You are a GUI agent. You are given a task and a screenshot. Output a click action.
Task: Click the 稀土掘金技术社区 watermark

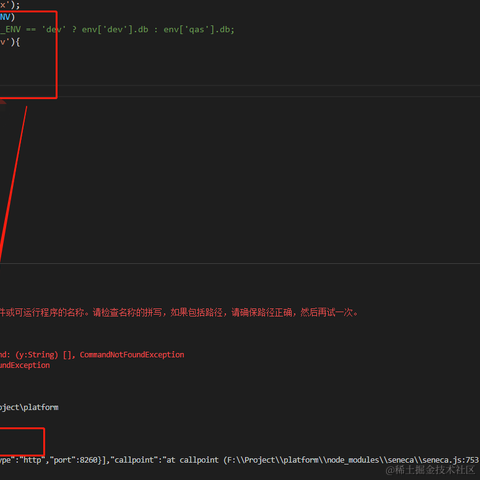430,470
